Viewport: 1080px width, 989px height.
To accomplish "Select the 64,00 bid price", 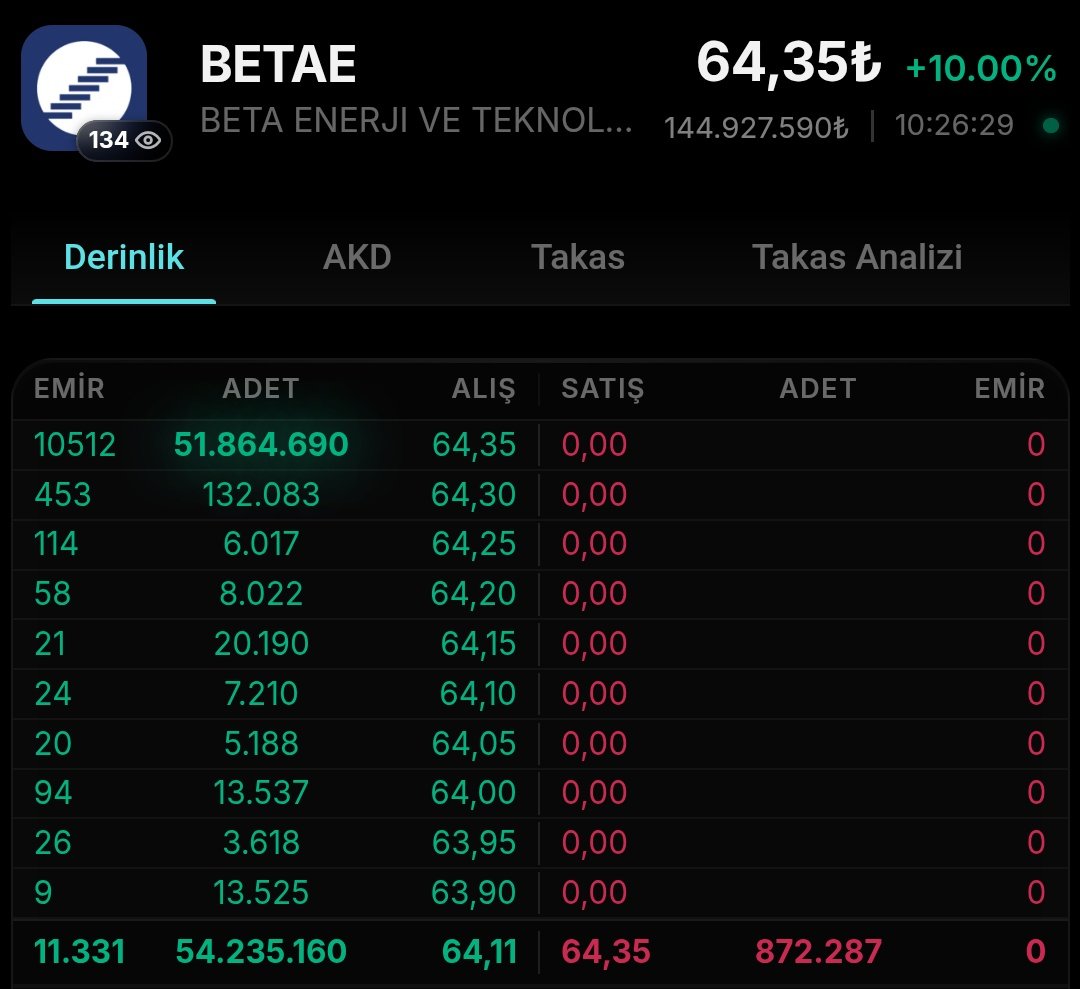I will tap(473, 793).
